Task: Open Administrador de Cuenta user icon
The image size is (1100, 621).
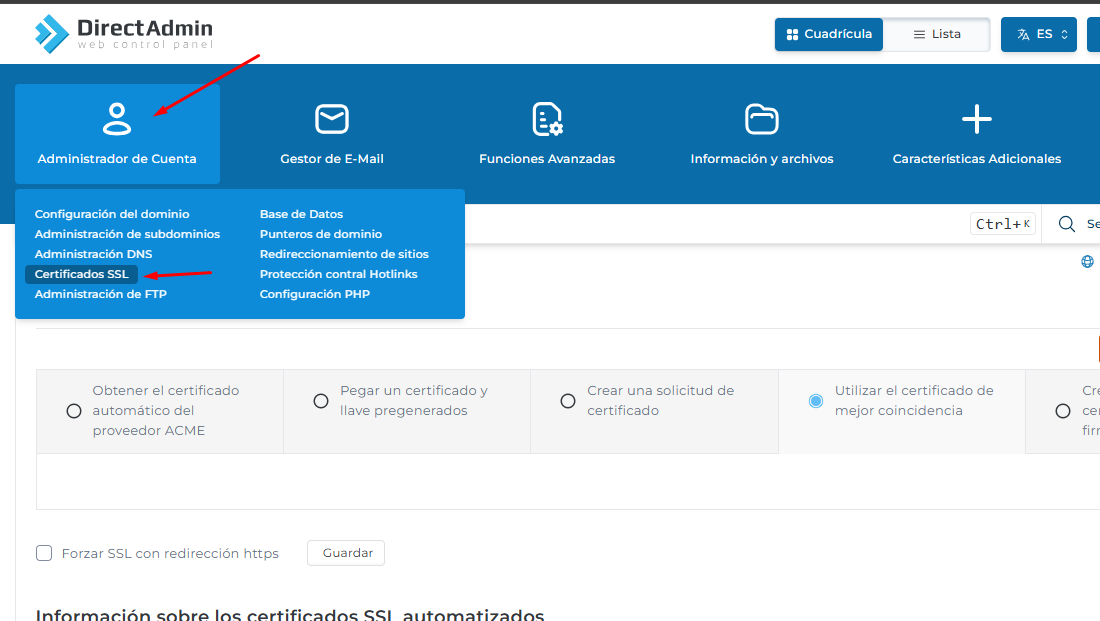Action: click(x=117, y=118)
